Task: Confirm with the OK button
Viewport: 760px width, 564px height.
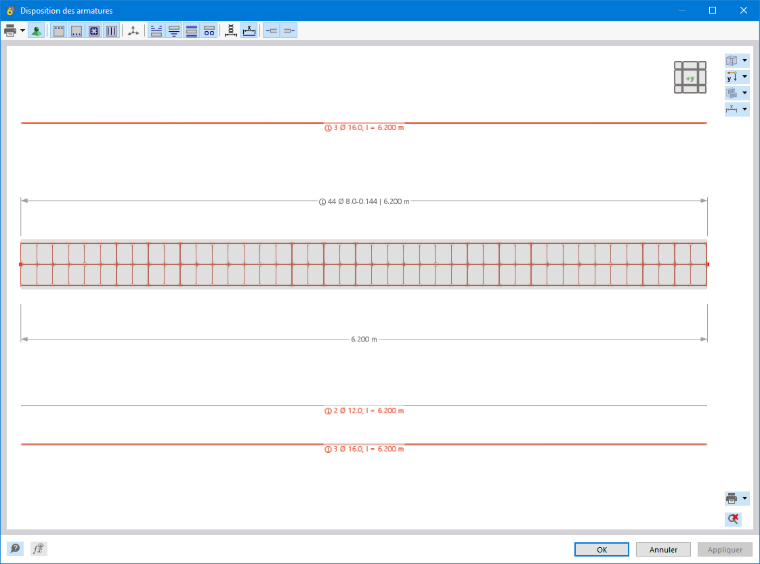Action: [602, 549]
